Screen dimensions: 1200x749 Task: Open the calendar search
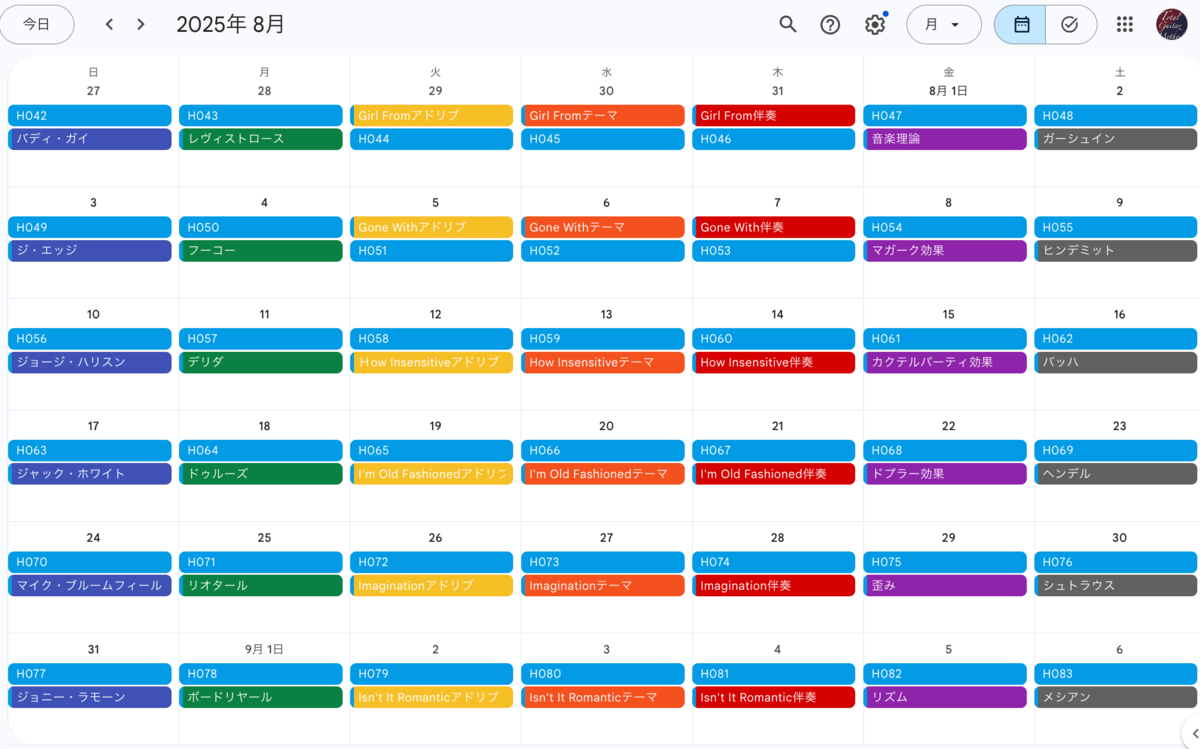(x=788, y=25)
